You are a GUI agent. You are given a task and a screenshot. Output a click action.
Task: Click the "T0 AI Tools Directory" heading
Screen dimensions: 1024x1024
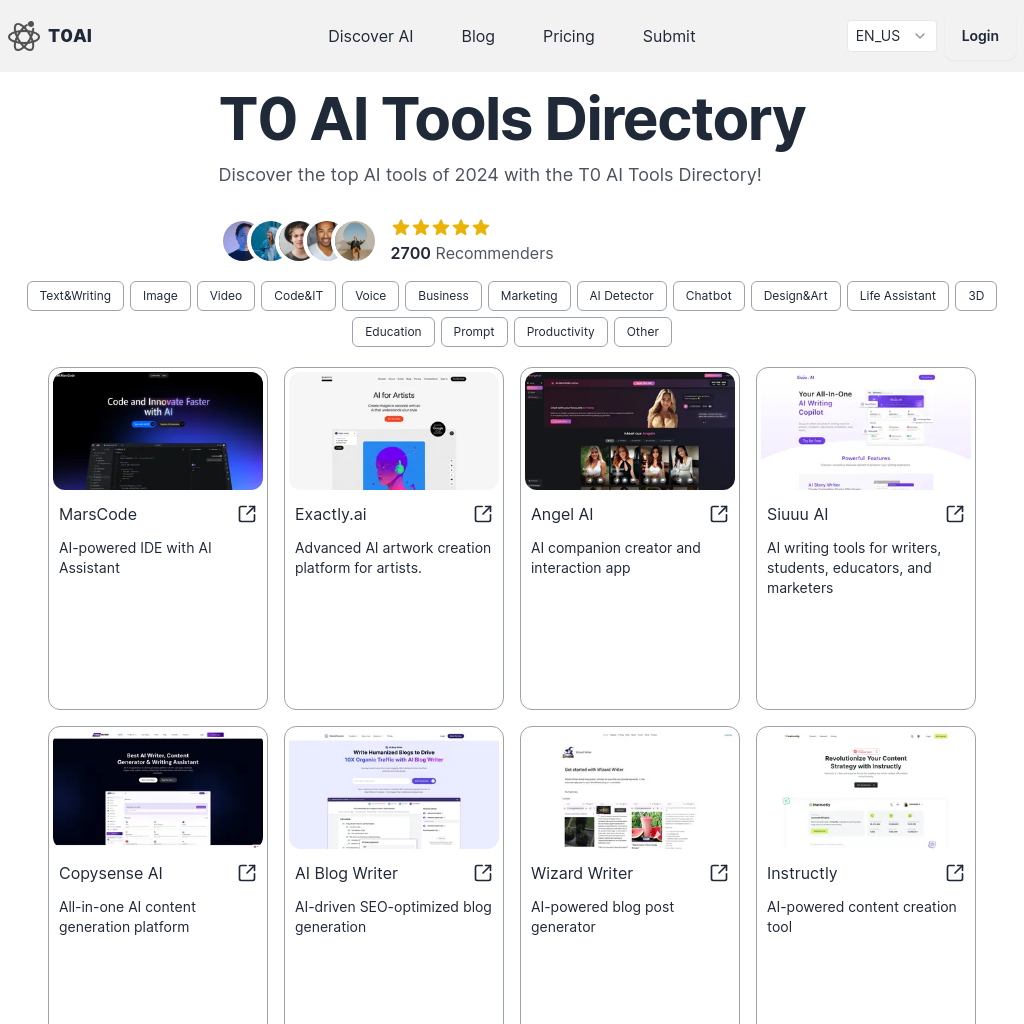(x=512, y=119)
